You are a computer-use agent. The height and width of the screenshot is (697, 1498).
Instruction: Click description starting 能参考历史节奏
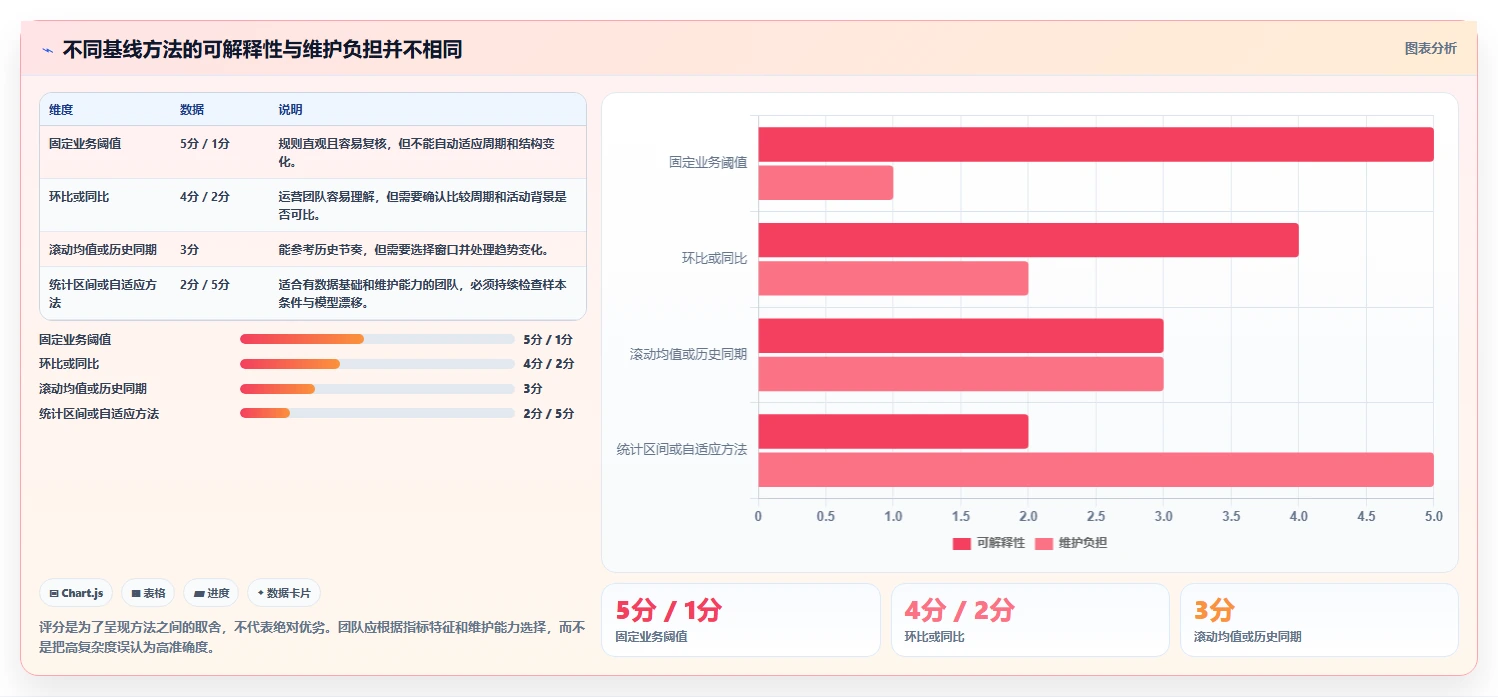point(414,250)
